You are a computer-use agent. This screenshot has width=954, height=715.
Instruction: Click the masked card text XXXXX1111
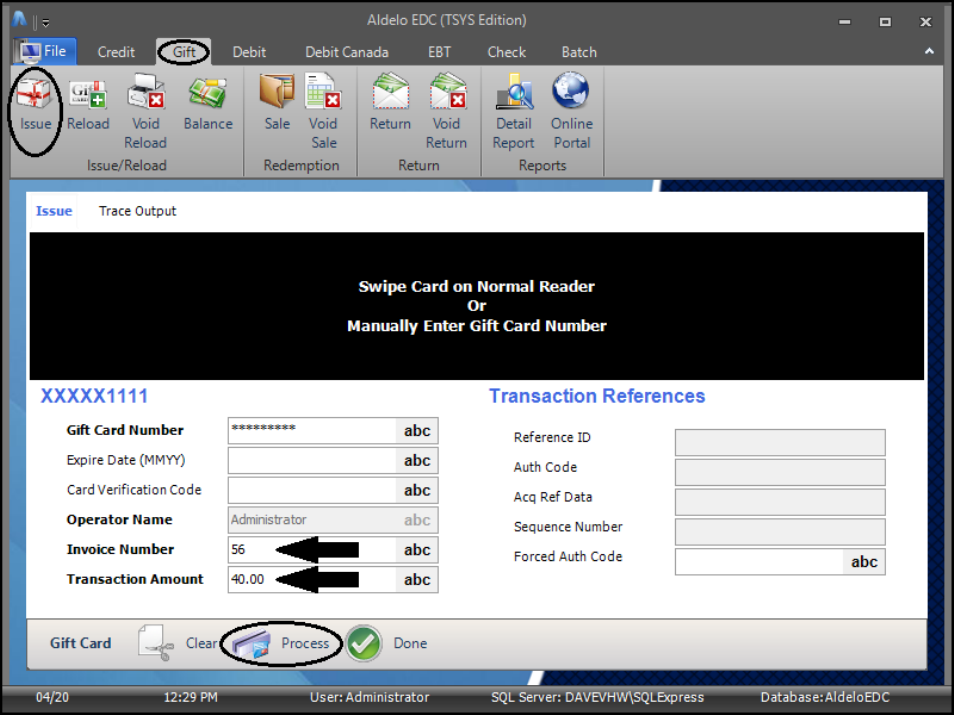[x=94, y=396]
